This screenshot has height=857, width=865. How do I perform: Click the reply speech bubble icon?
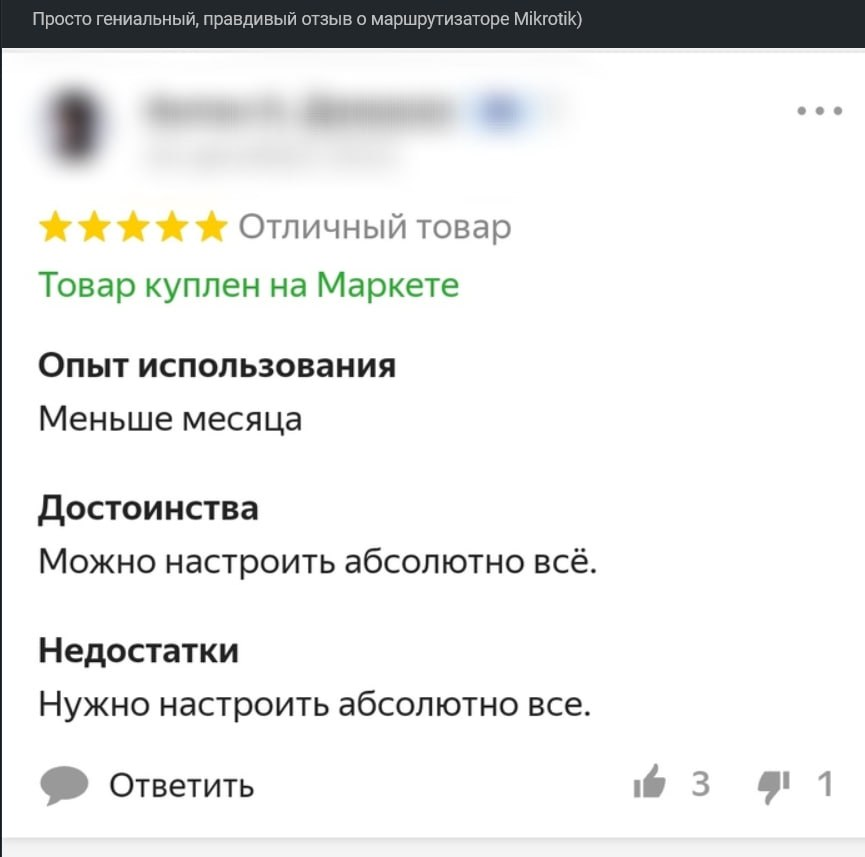65,785
